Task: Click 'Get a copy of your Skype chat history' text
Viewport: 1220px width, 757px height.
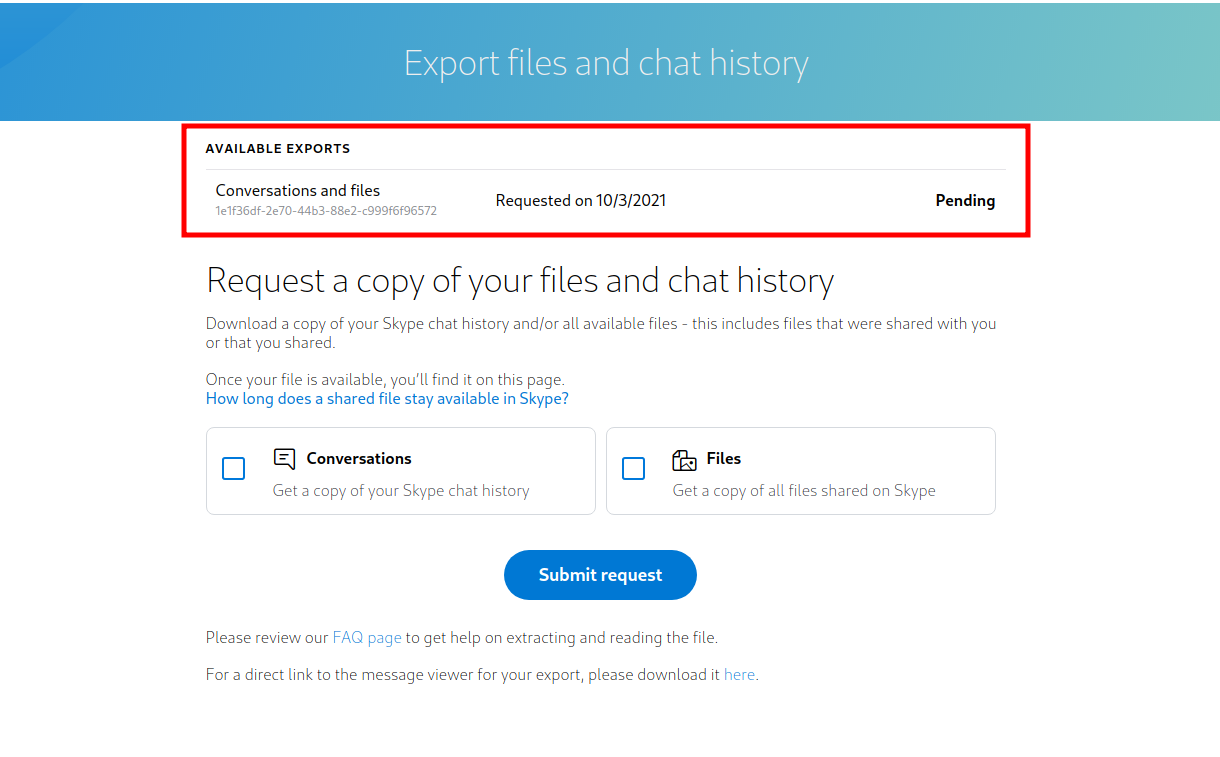Action: pyautogui.click(x=401, y=490)
